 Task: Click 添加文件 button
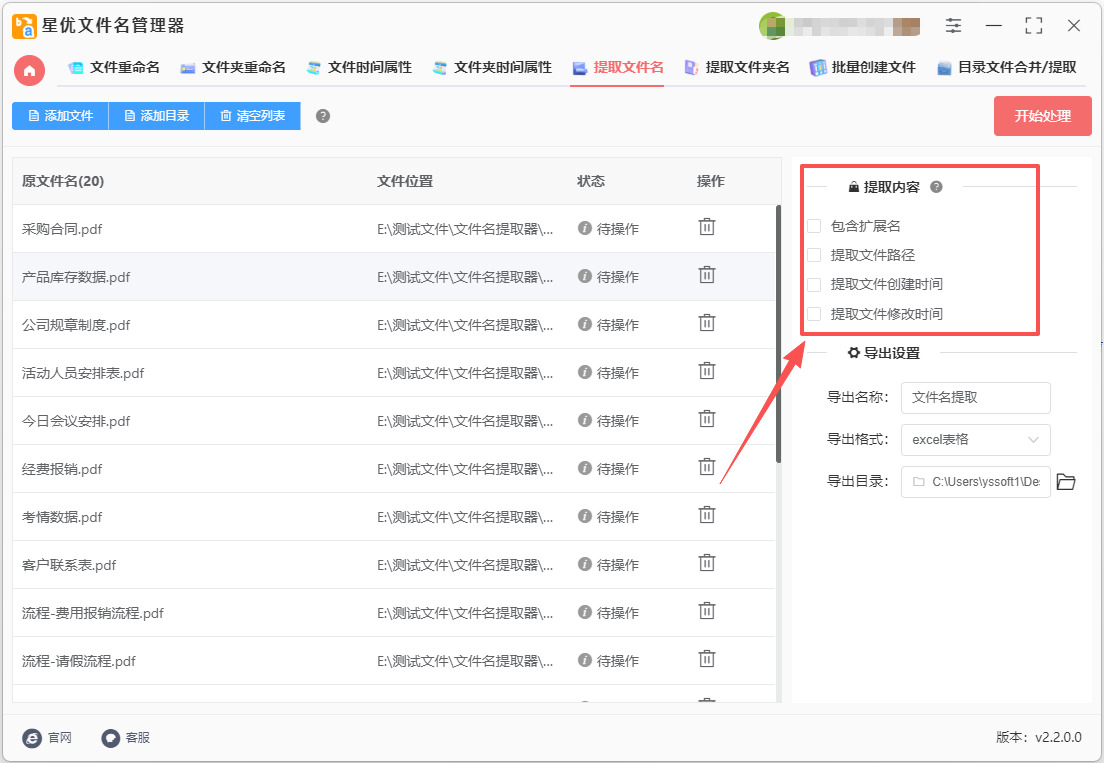click(61, 116)
